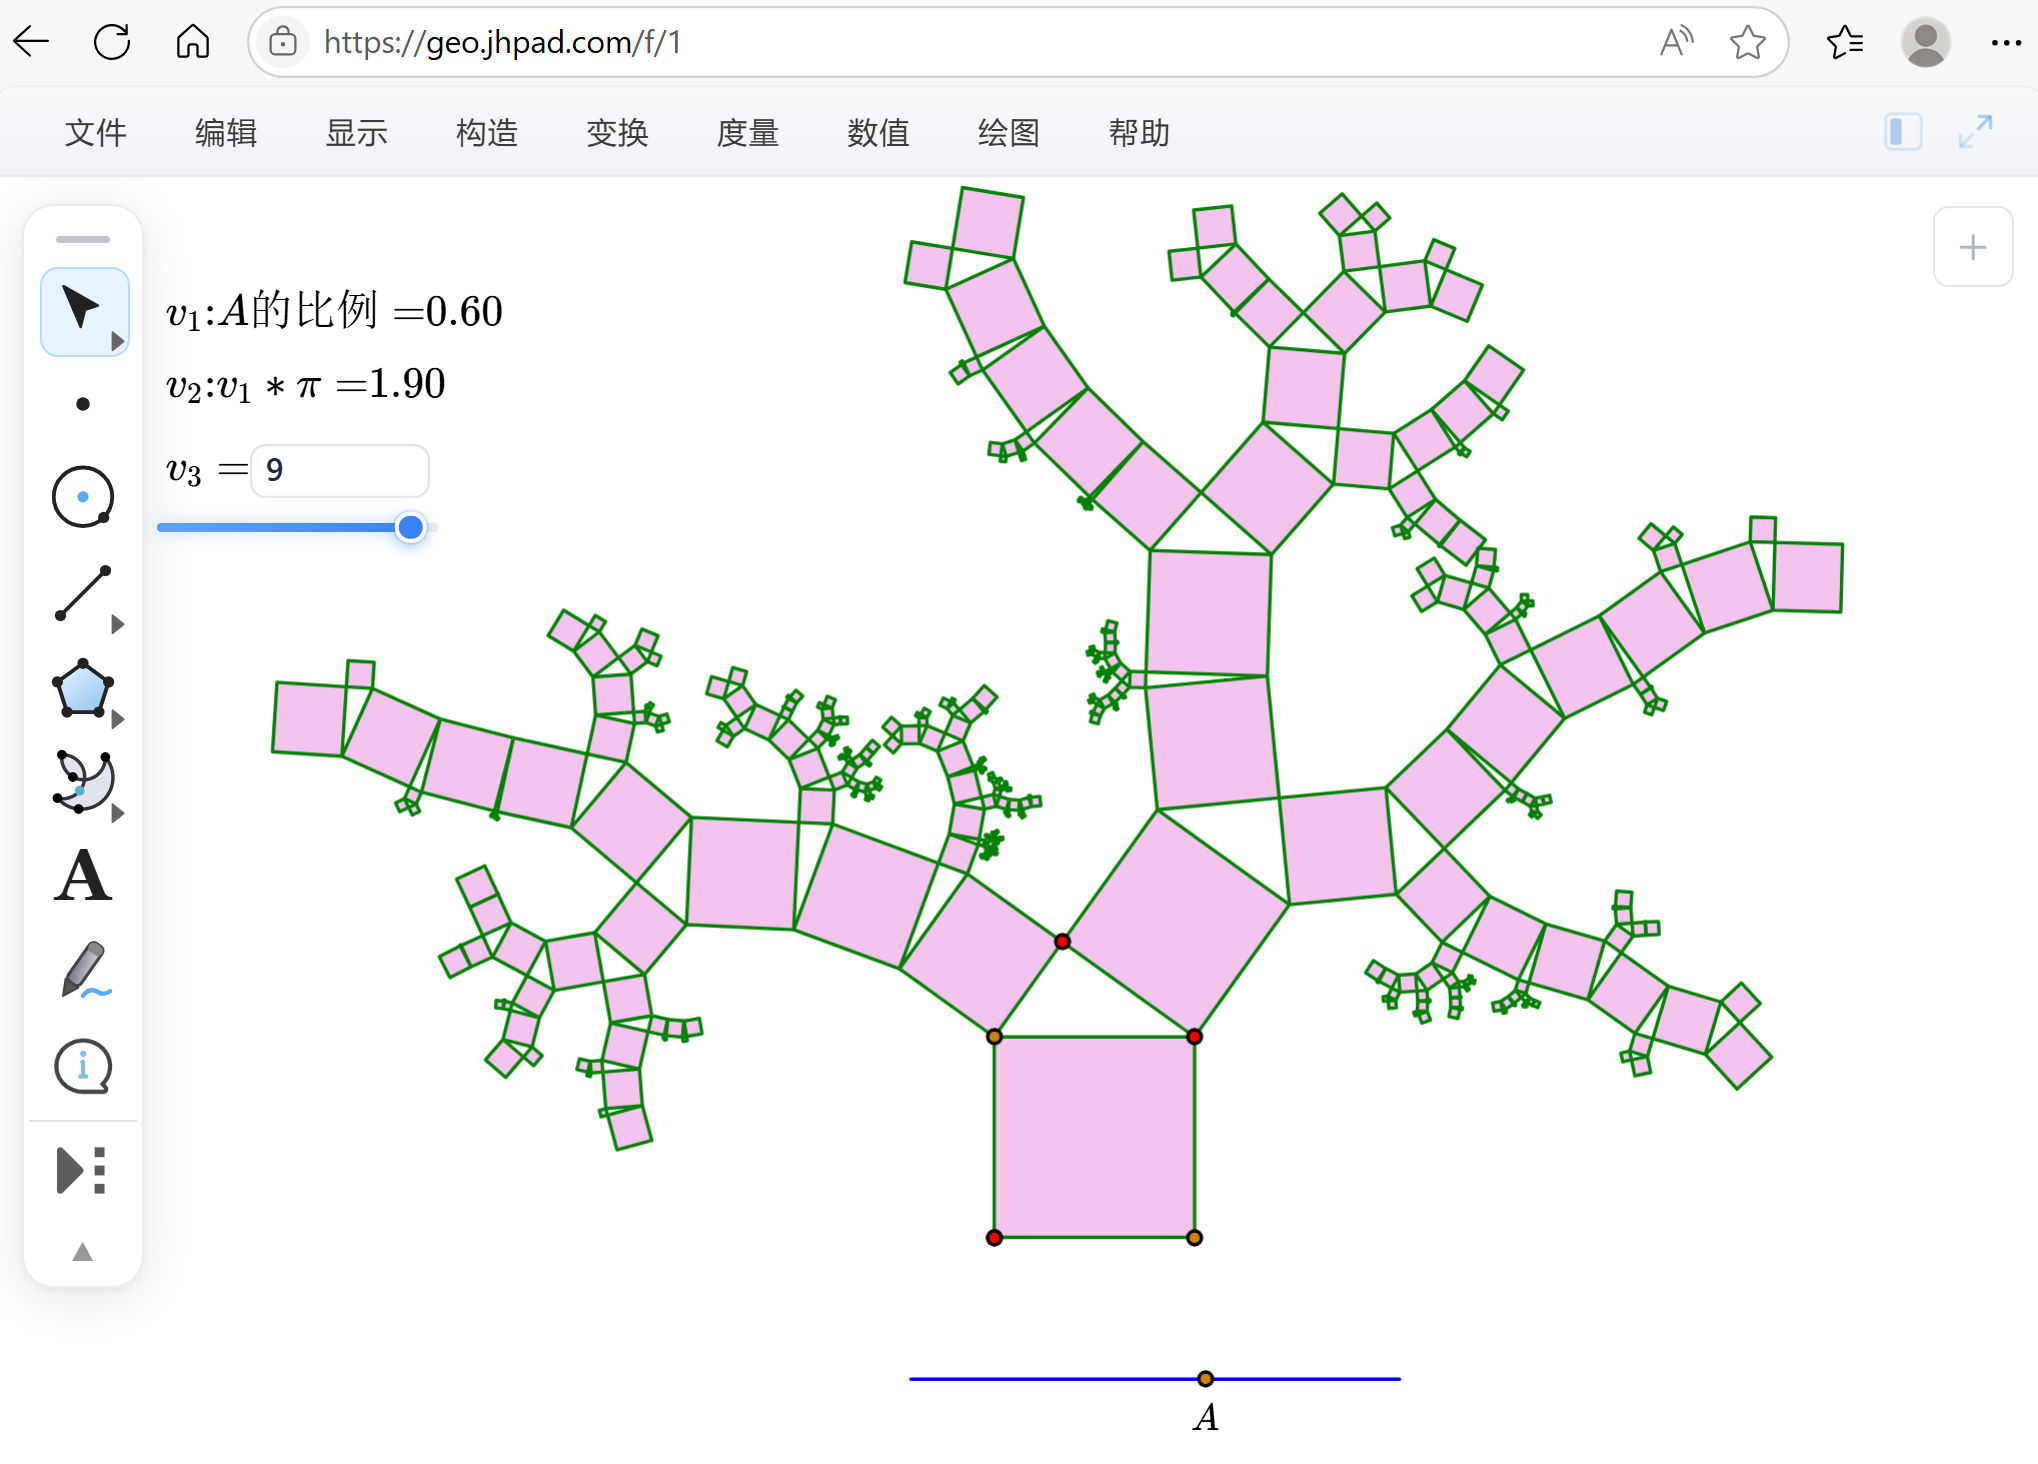Screen dimensions: 2038x1464
Task: Click the orange top-left base square vertex
Action: pyautogui.click(x=994, y=1037)
